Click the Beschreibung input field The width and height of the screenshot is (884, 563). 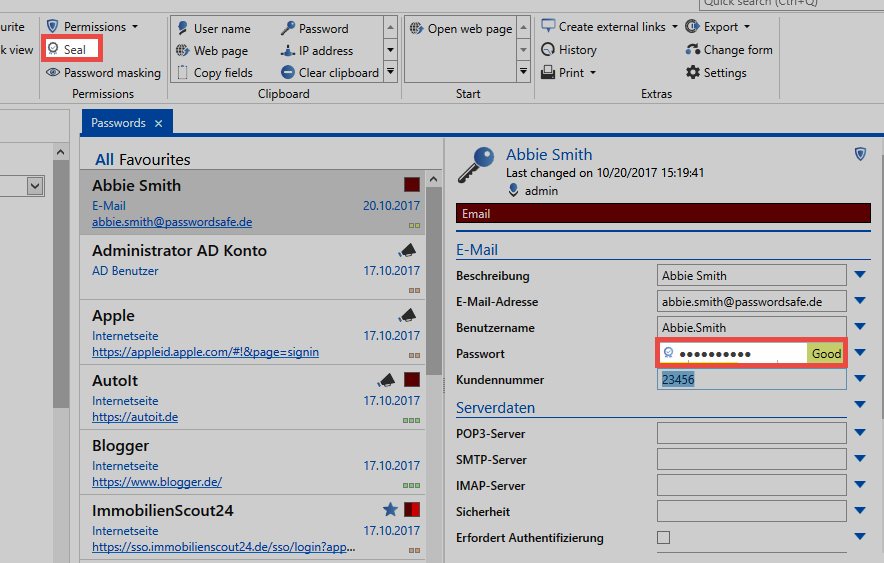point(752,276)
